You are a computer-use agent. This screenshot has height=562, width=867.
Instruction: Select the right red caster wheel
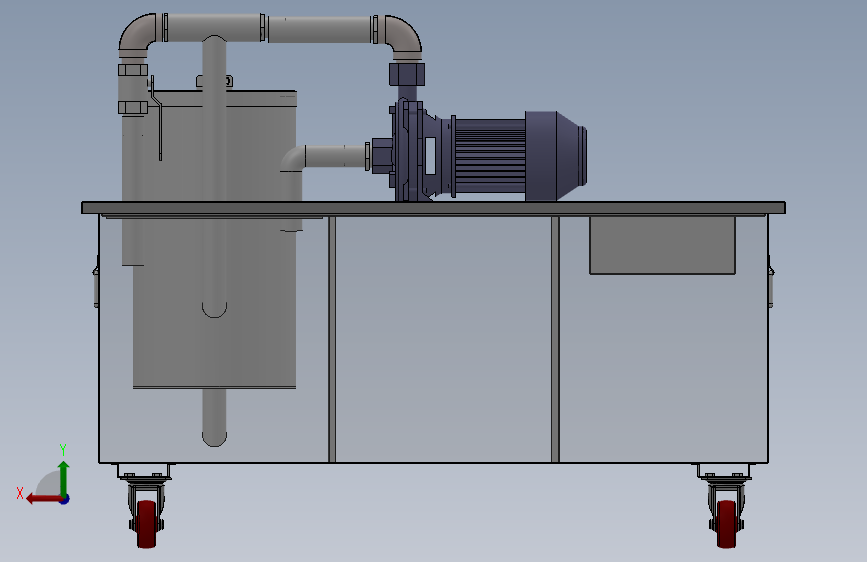727,524
